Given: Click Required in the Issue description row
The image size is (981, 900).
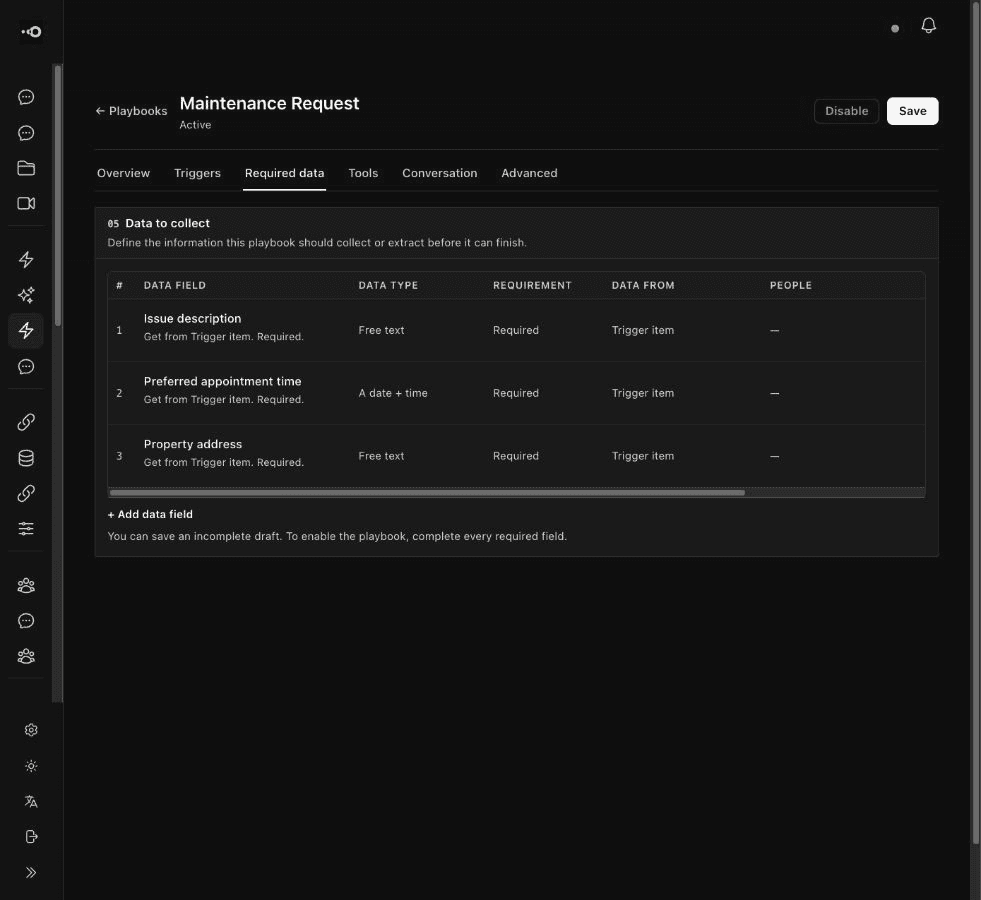Looking at the screenshot, I should click(516, 330).
